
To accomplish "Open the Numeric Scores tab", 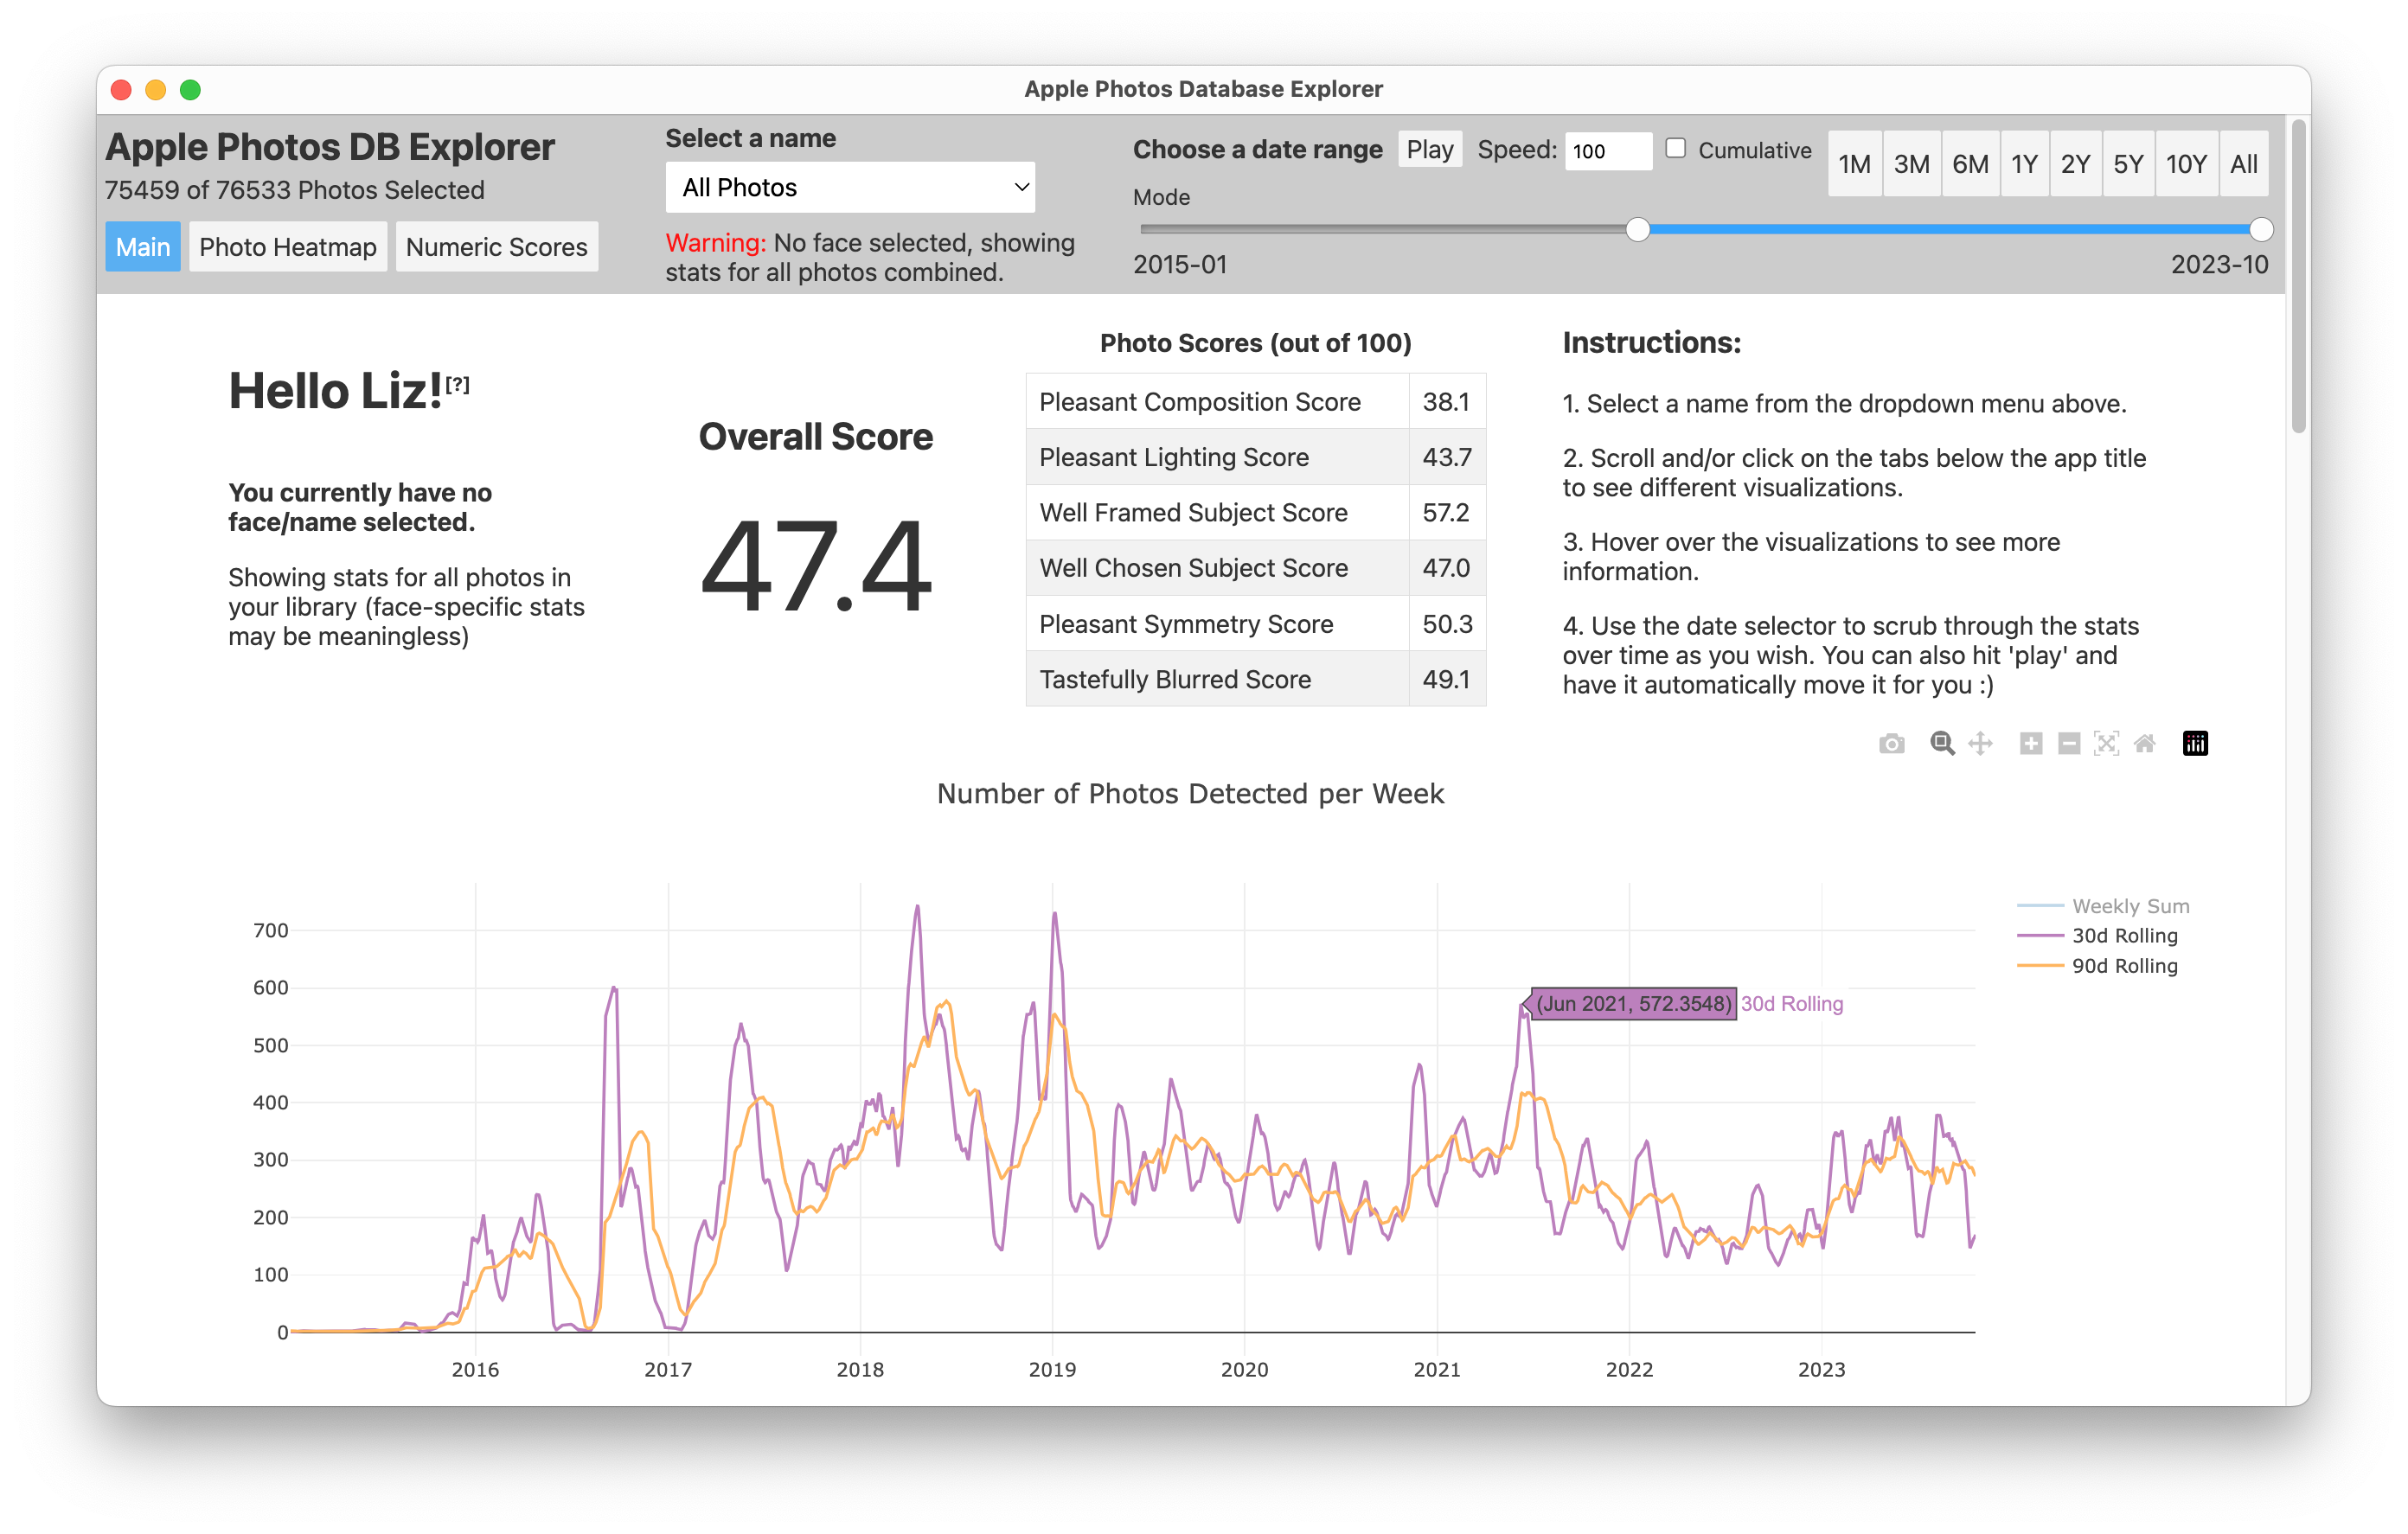I will (496, 247).
